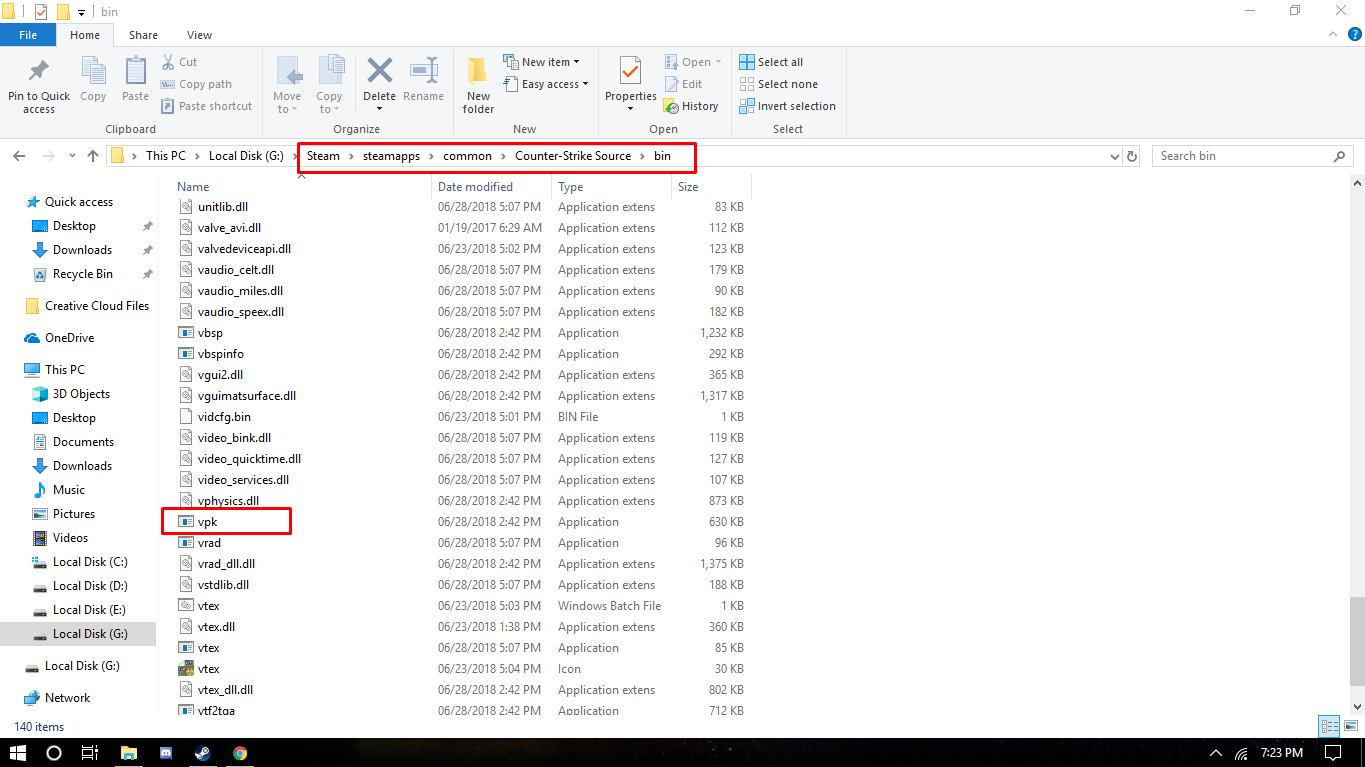Switch to the Home ribbon tab
The image size is (1365, 767).
pos(85,35)
